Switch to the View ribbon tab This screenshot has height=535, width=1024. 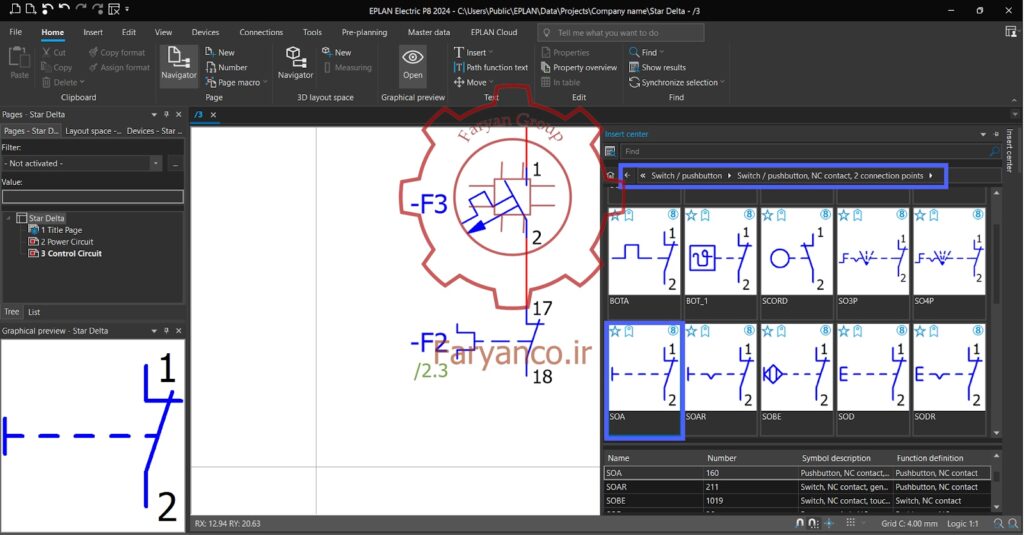pos(163,32)
